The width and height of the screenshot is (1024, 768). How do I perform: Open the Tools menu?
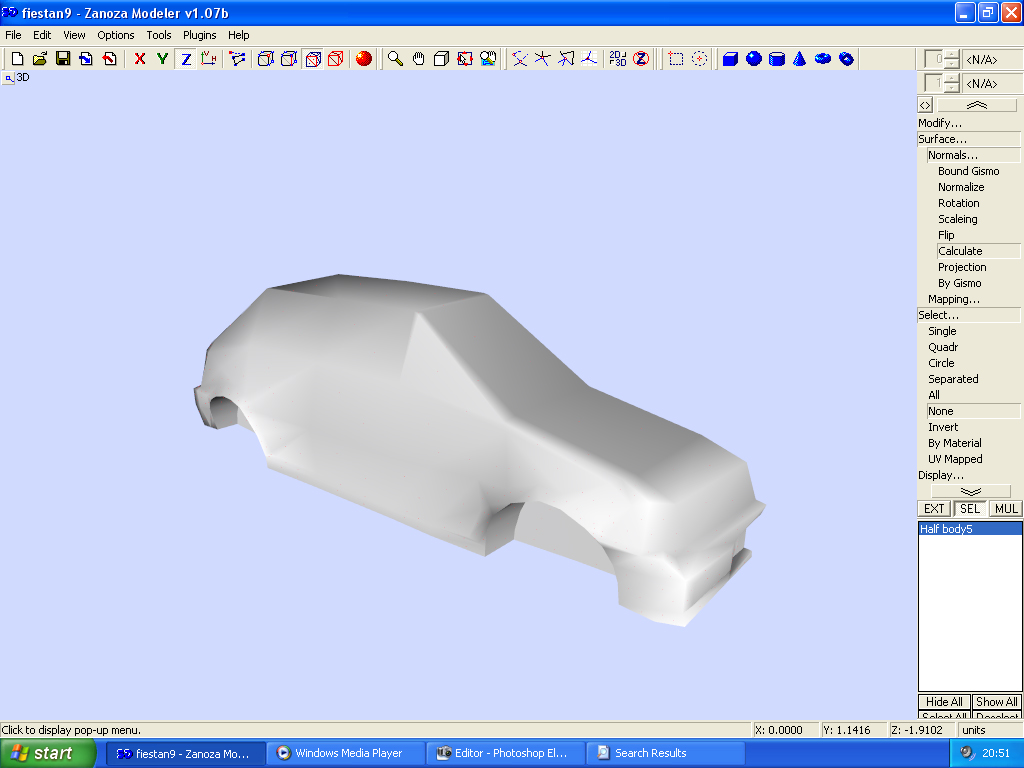[x=159, y=35]
